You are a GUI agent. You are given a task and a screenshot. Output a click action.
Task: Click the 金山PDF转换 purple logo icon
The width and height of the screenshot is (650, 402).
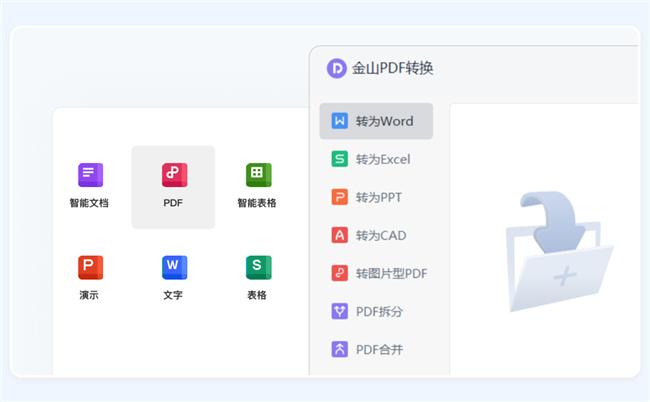tap(337, 68)
